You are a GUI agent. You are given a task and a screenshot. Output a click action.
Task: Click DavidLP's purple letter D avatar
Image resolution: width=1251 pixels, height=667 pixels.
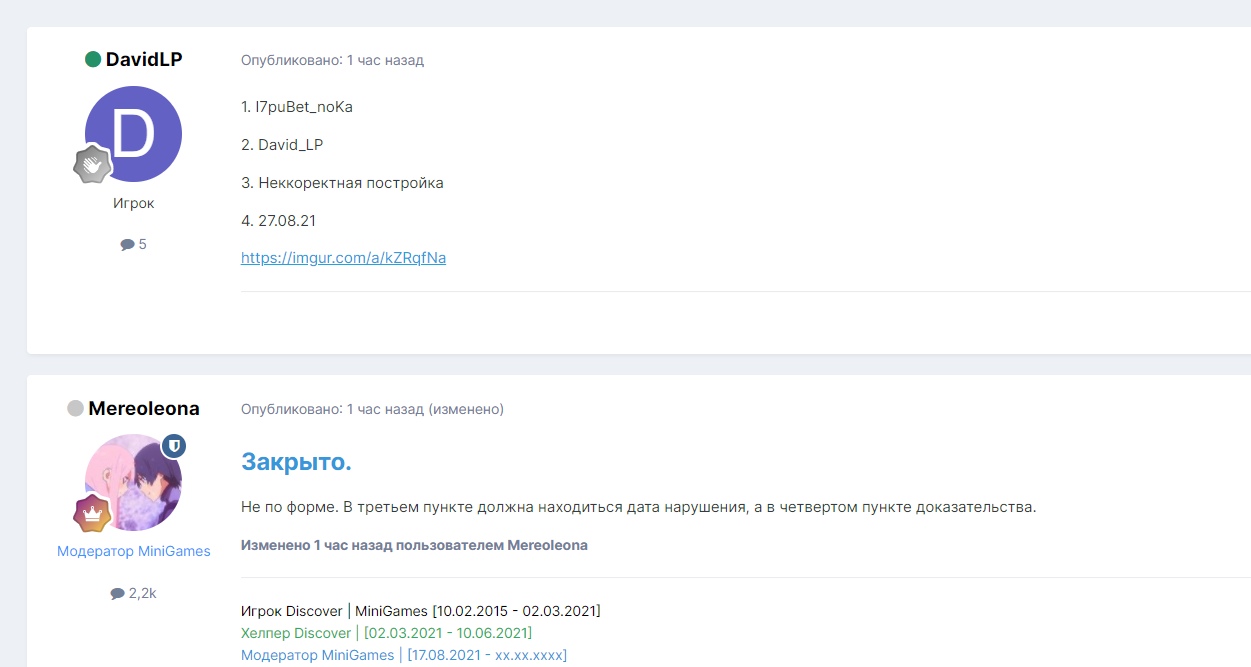[x=134, y=133]
